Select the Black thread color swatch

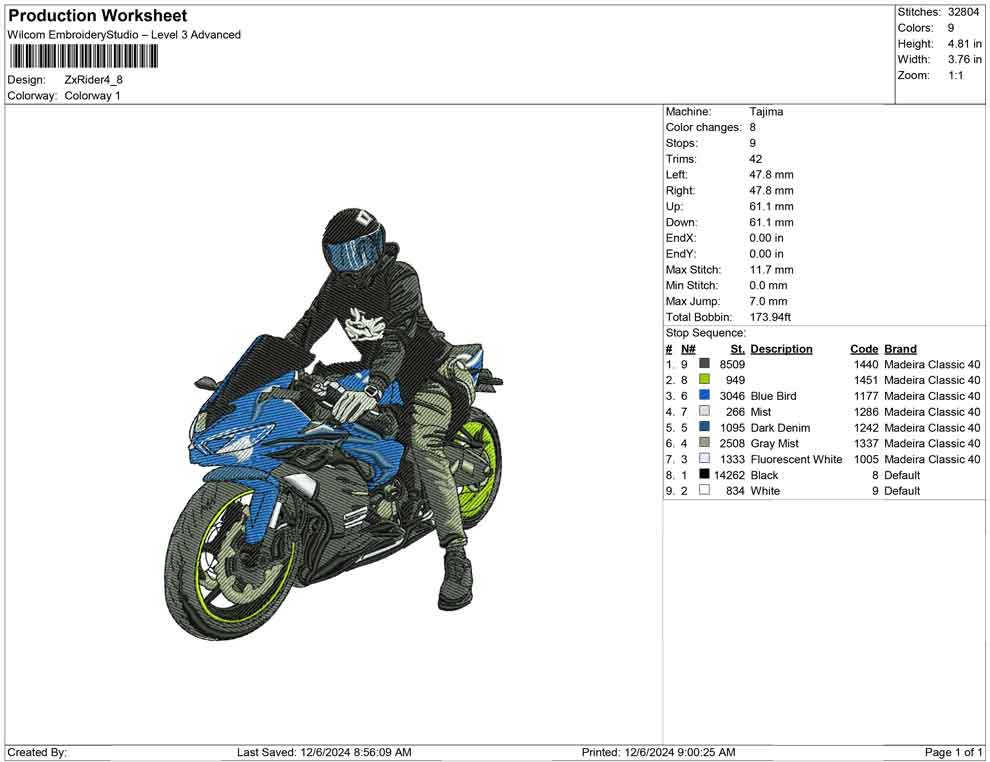pos(705,475)
